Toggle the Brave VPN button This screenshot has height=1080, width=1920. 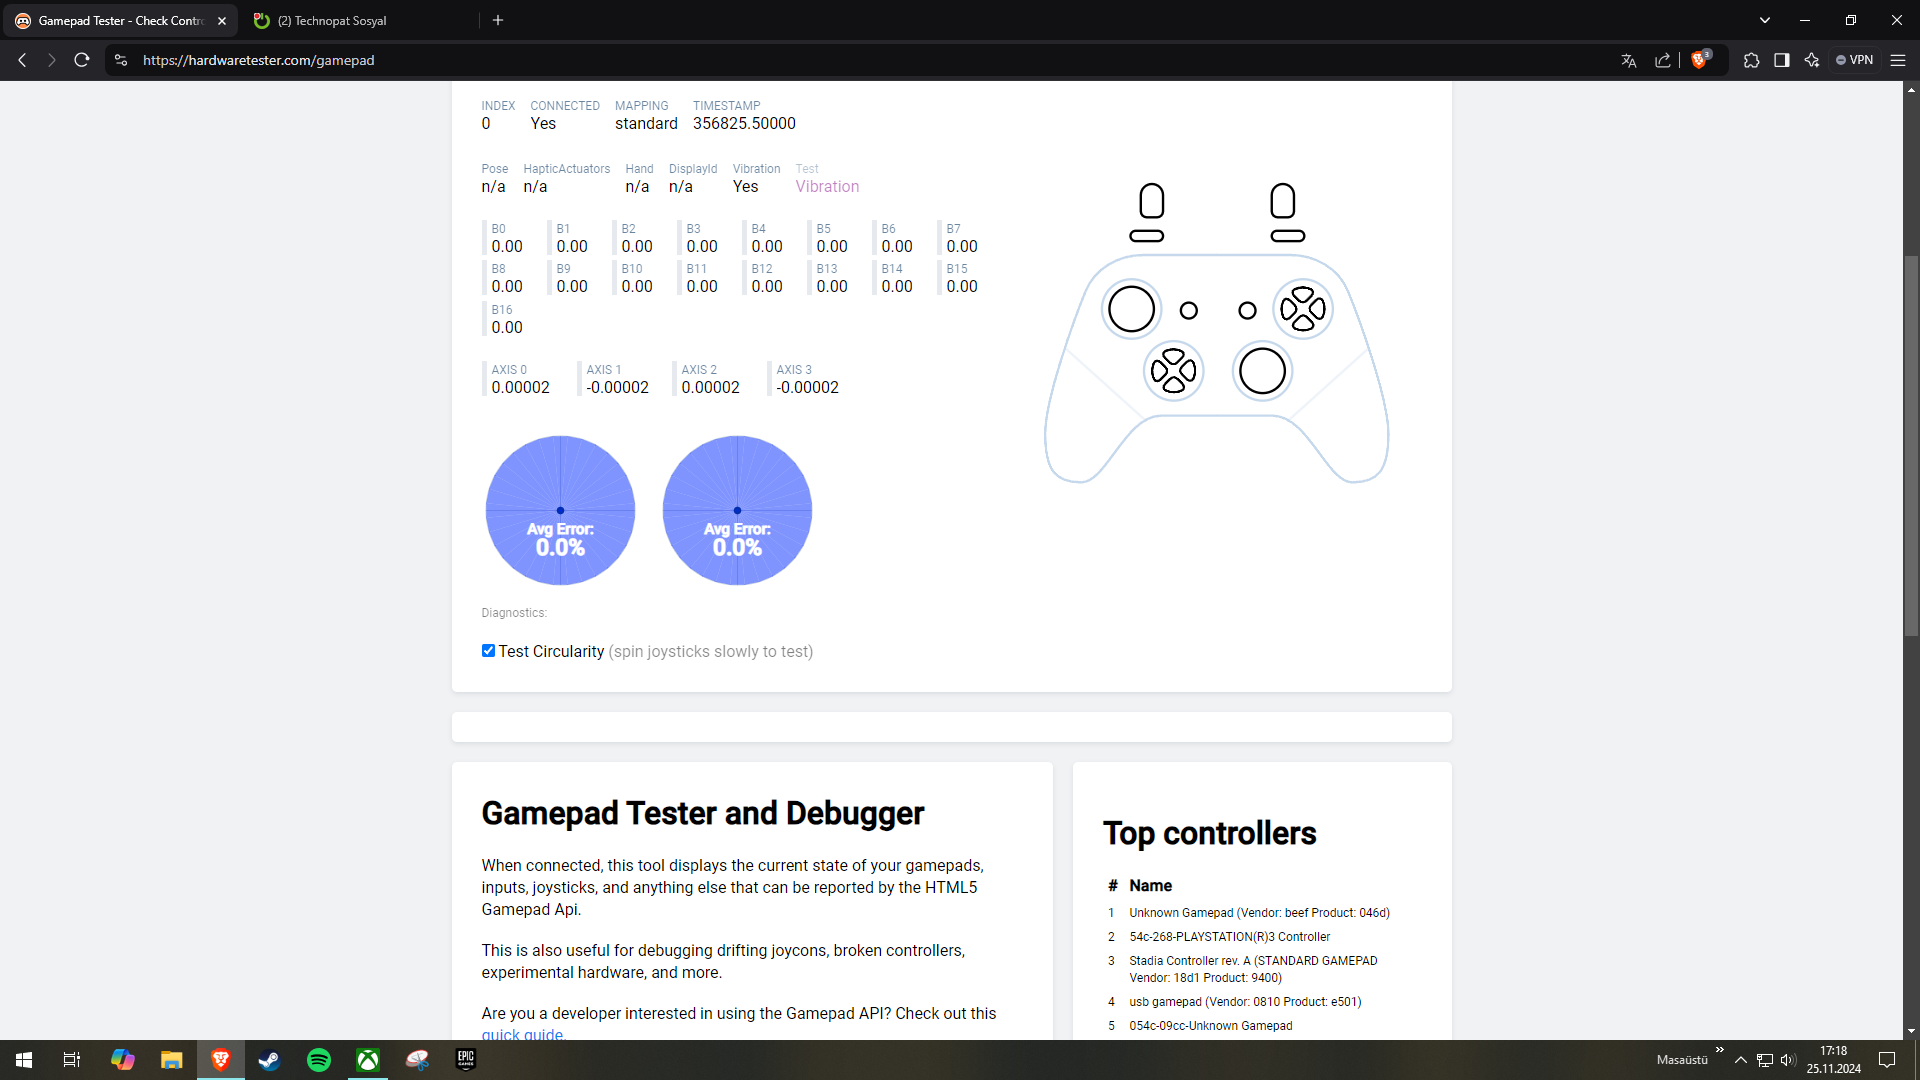[x=1854, y=60]
